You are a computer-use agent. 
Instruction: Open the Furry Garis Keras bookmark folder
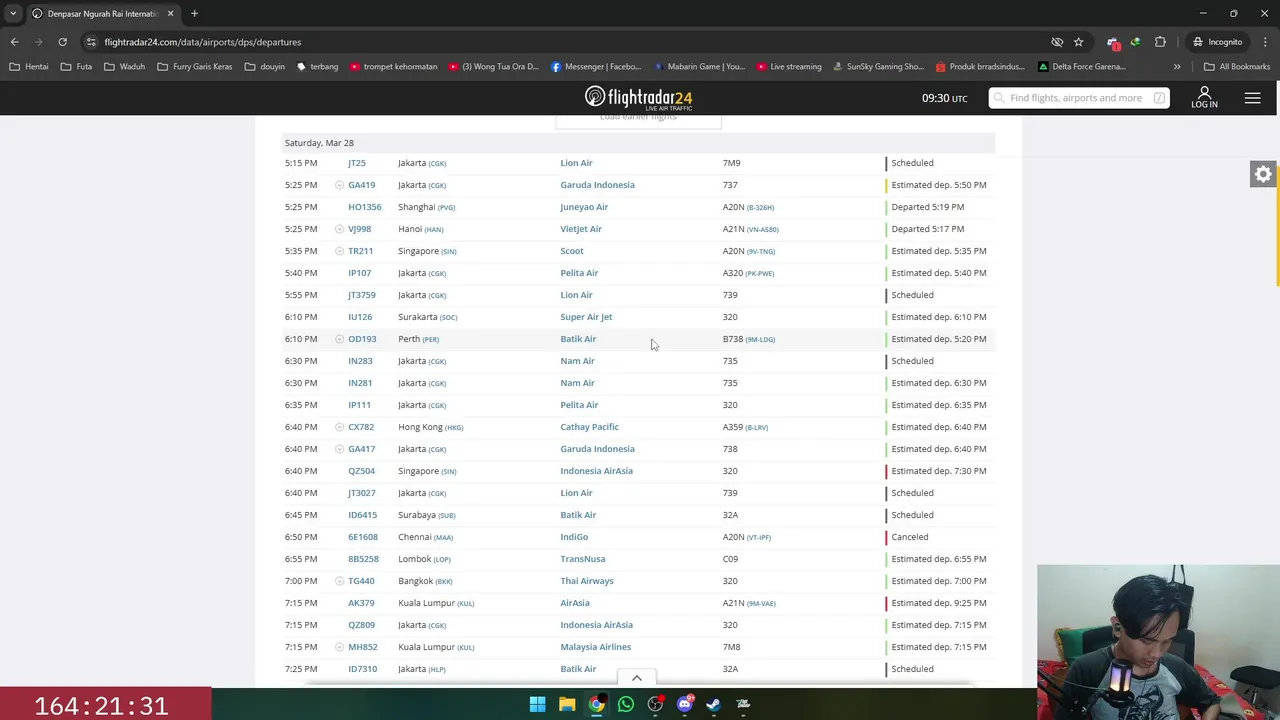point(194,67)
